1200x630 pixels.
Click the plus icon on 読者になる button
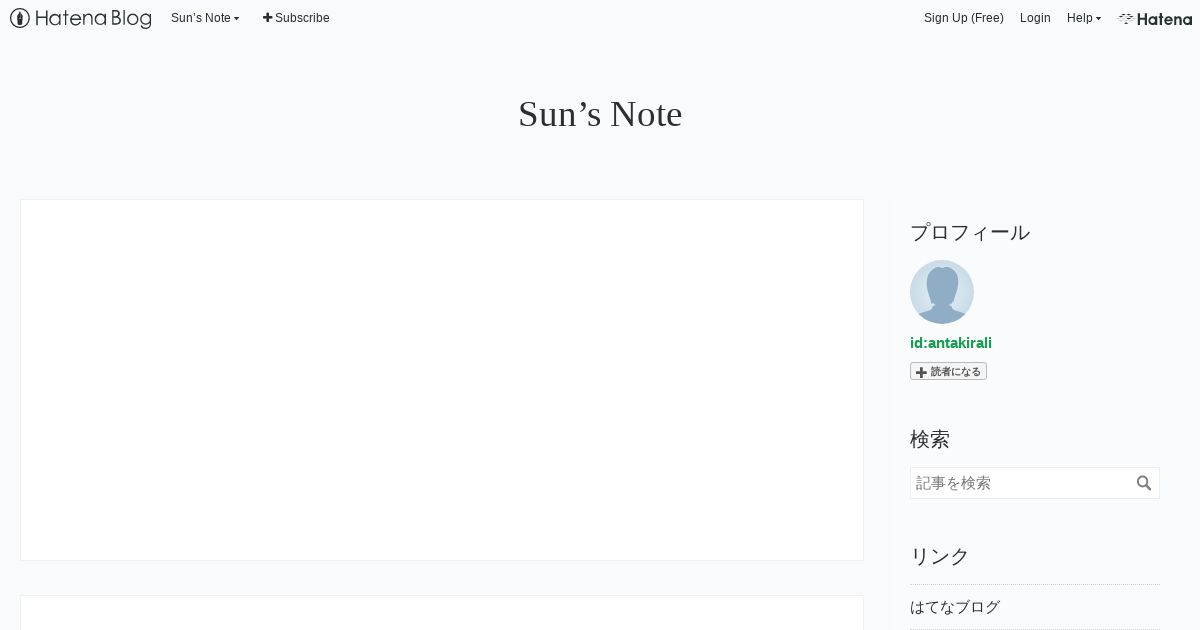921,372
